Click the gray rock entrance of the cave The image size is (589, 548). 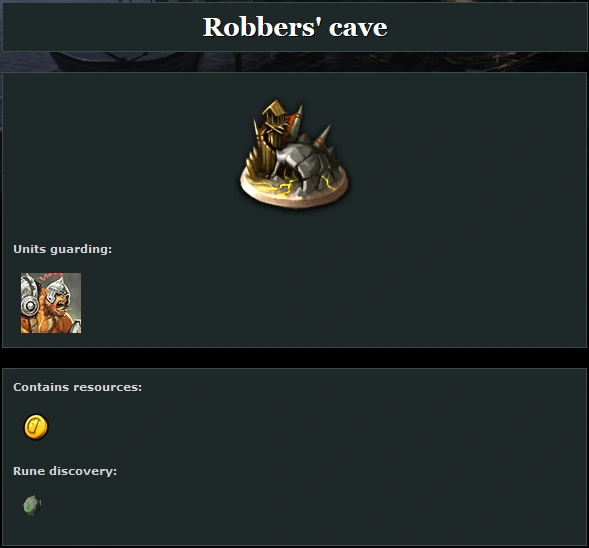tap(306, 165)
